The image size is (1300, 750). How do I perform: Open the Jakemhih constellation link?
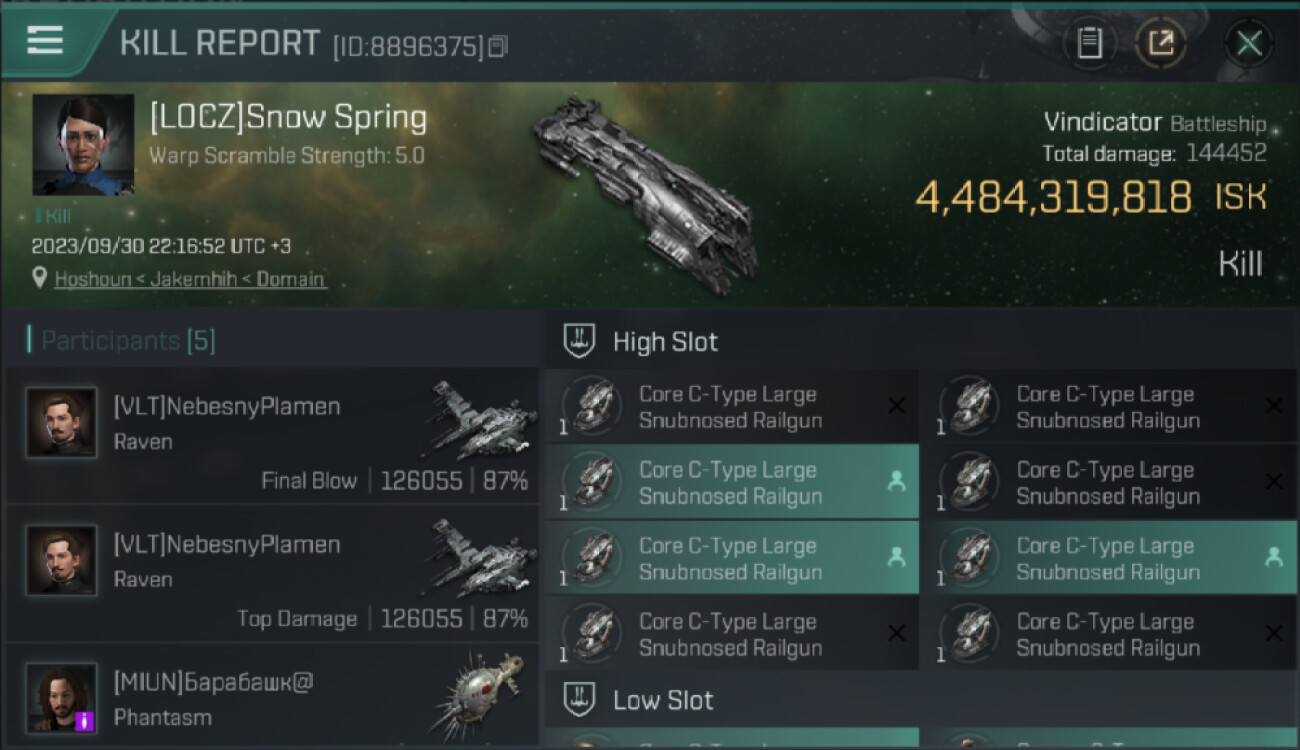click(x=194, y=279)
